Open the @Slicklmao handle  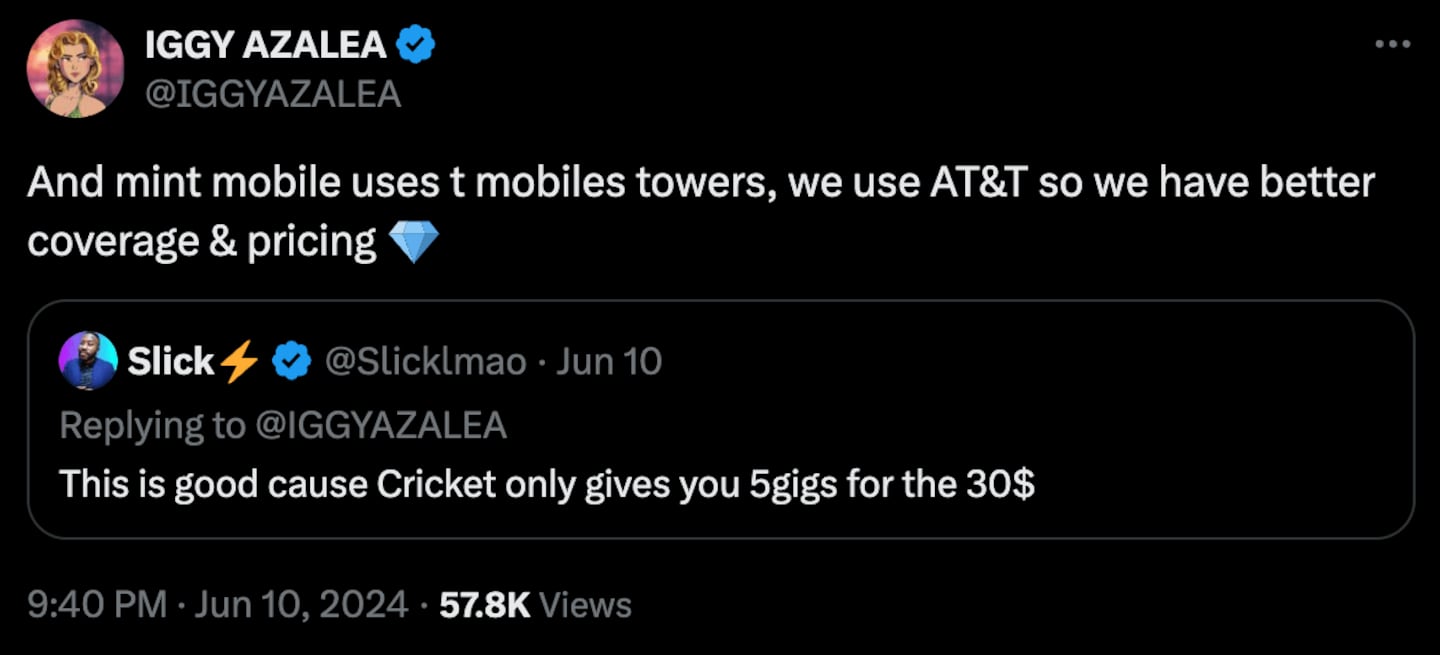click(426, 361)
